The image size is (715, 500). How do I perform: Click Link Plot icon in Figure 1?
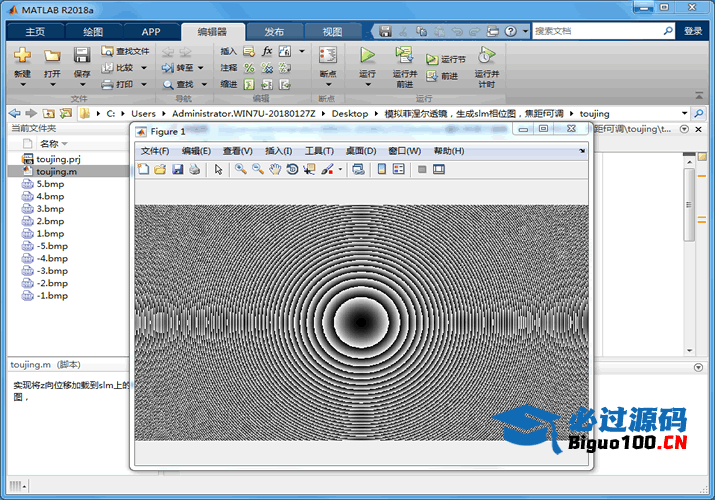pyautogui.click(x=358, y=170)
